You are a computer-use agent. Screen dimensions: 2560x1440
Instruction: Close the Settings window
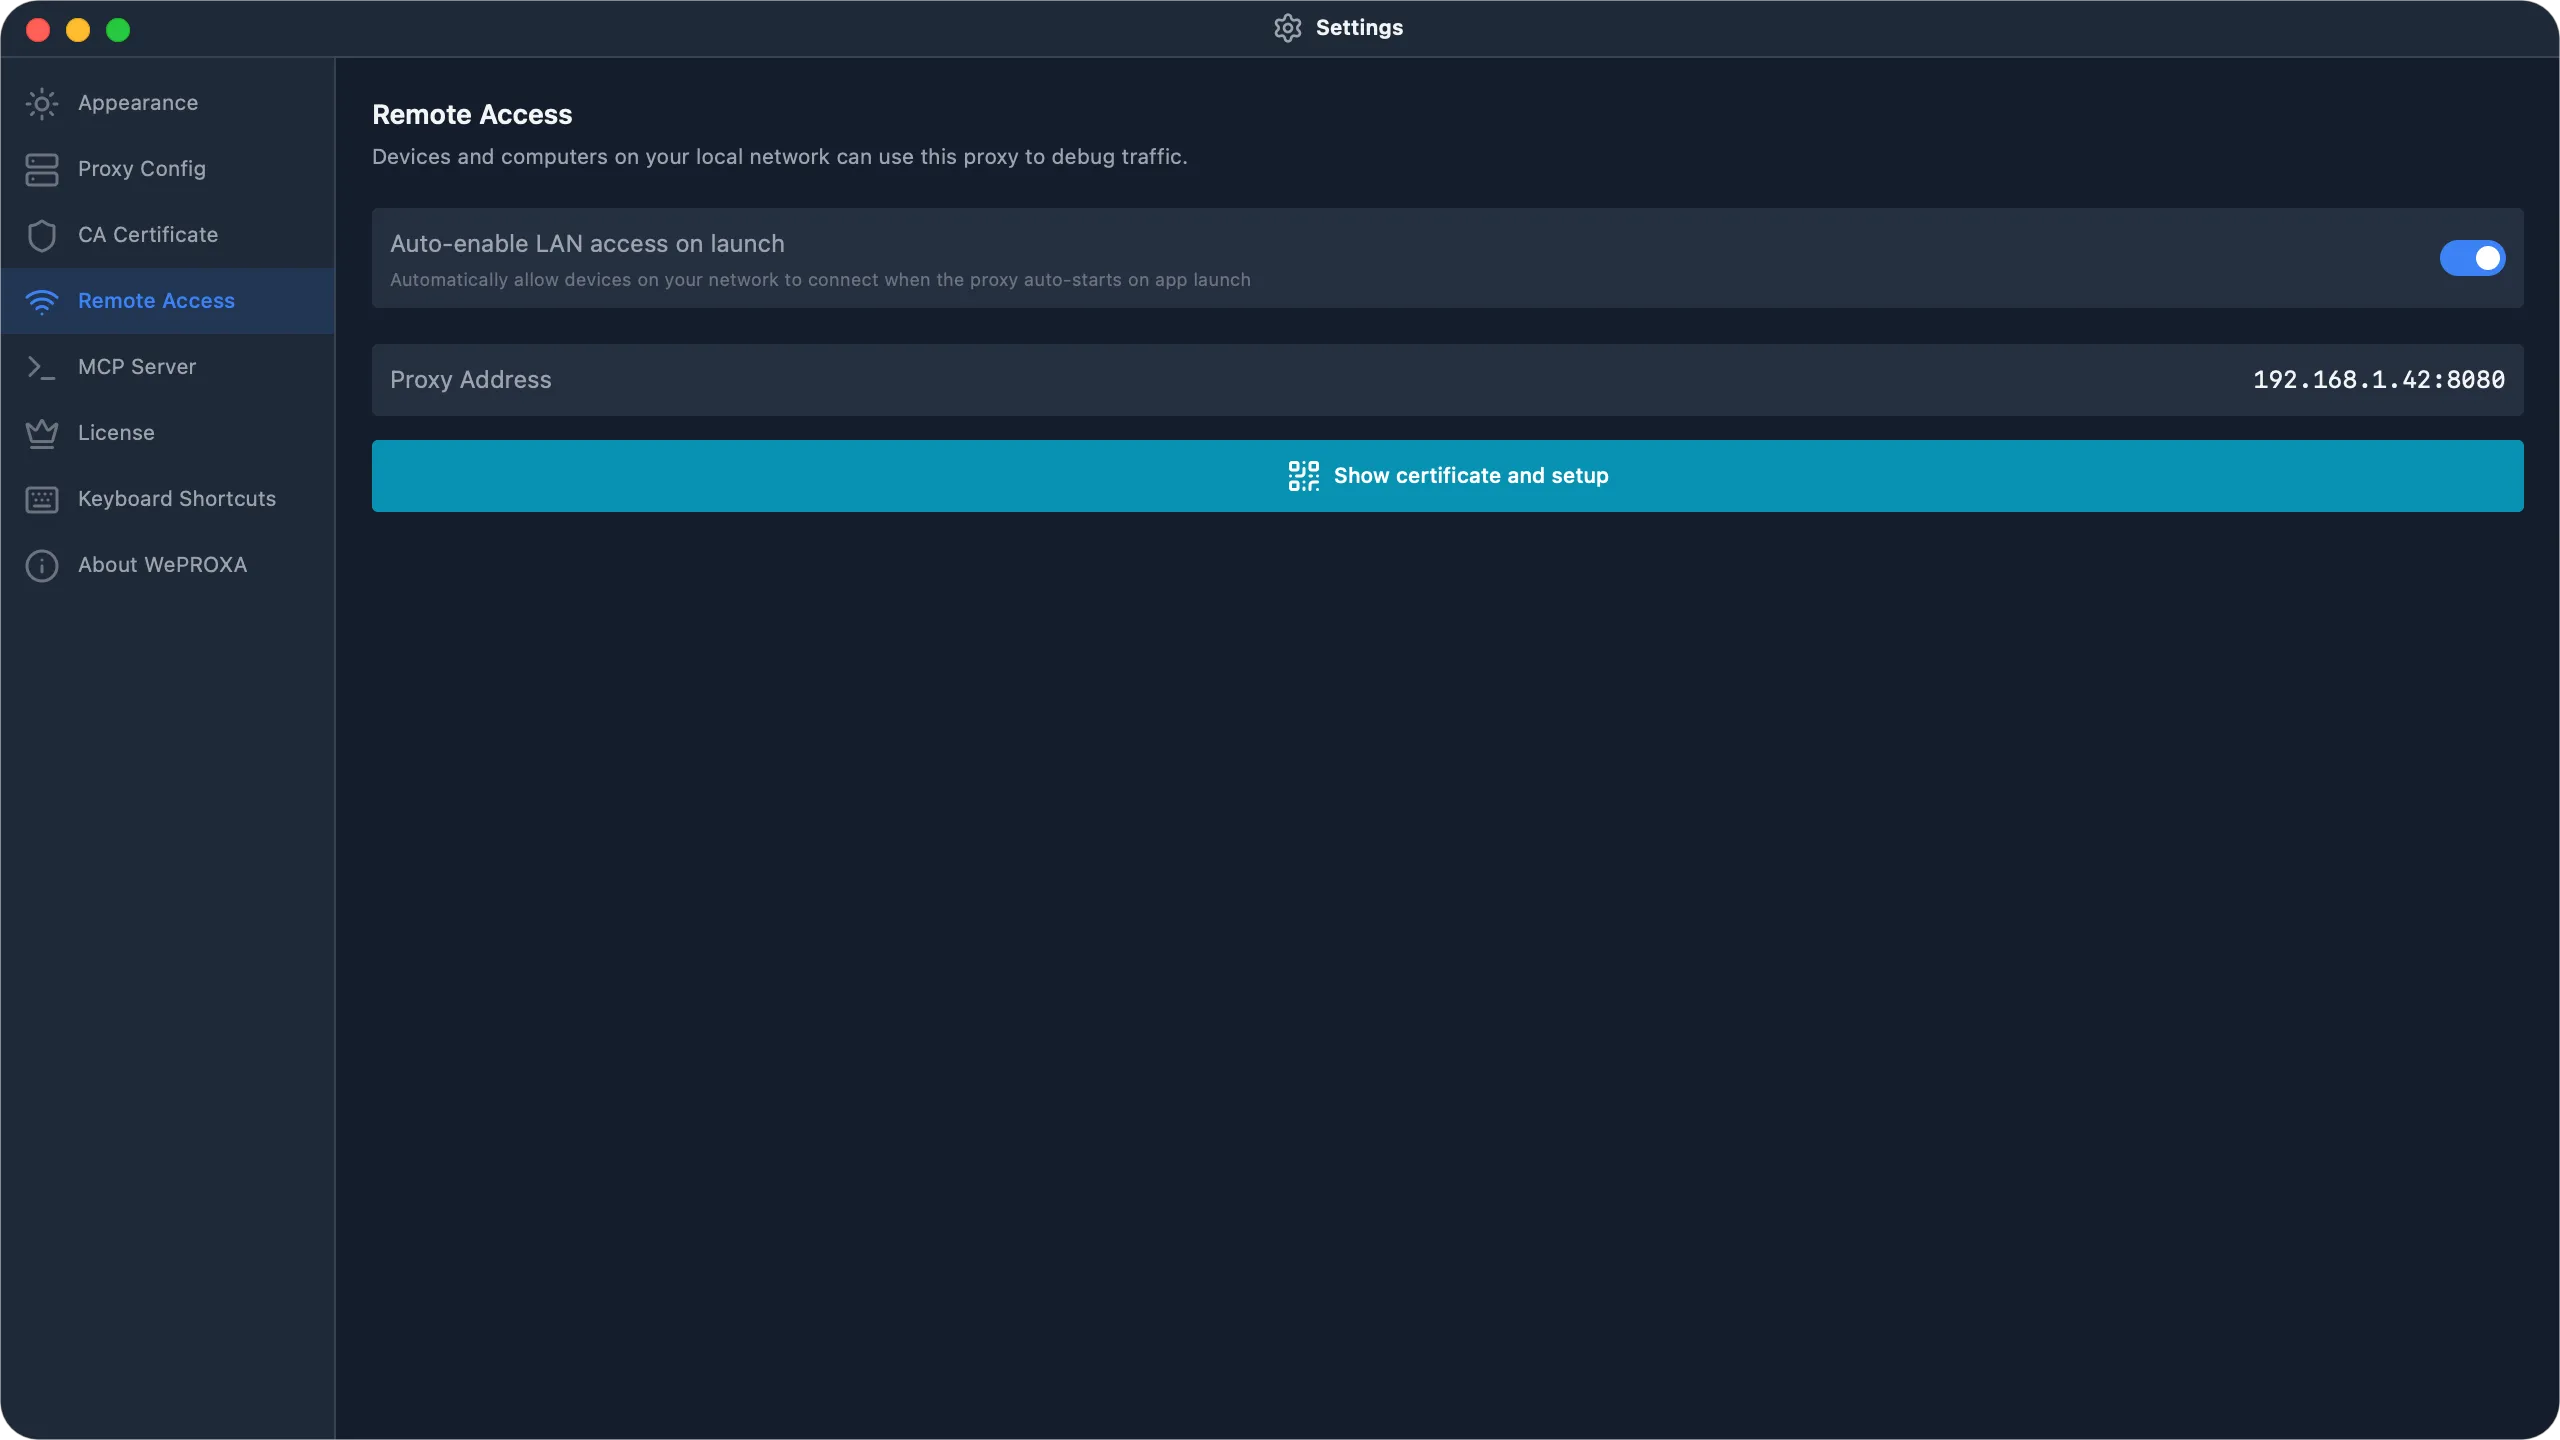(38, 30)
